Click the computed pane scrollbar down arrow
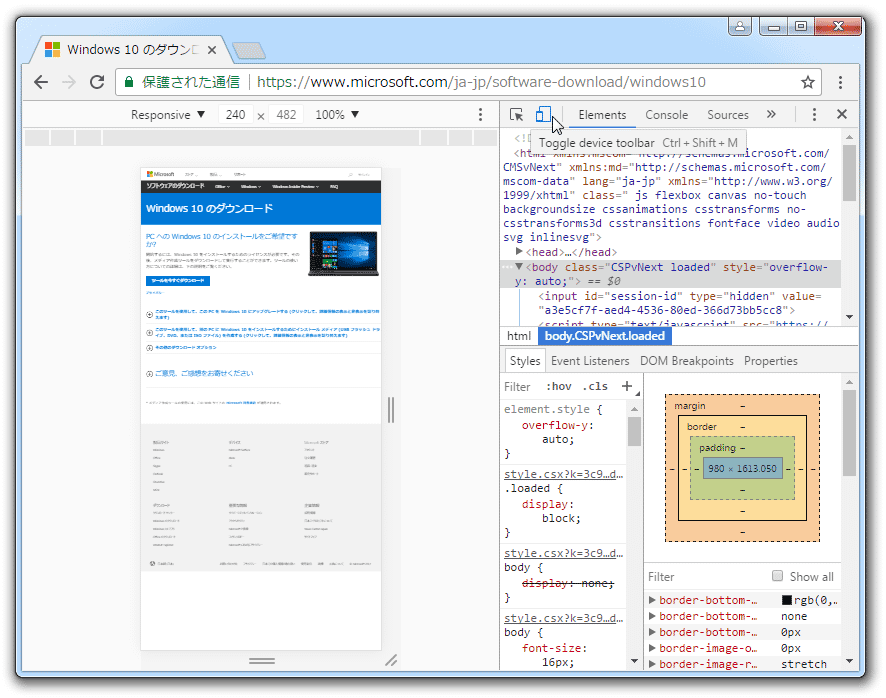Screen dimensions: 886x698 849,661
